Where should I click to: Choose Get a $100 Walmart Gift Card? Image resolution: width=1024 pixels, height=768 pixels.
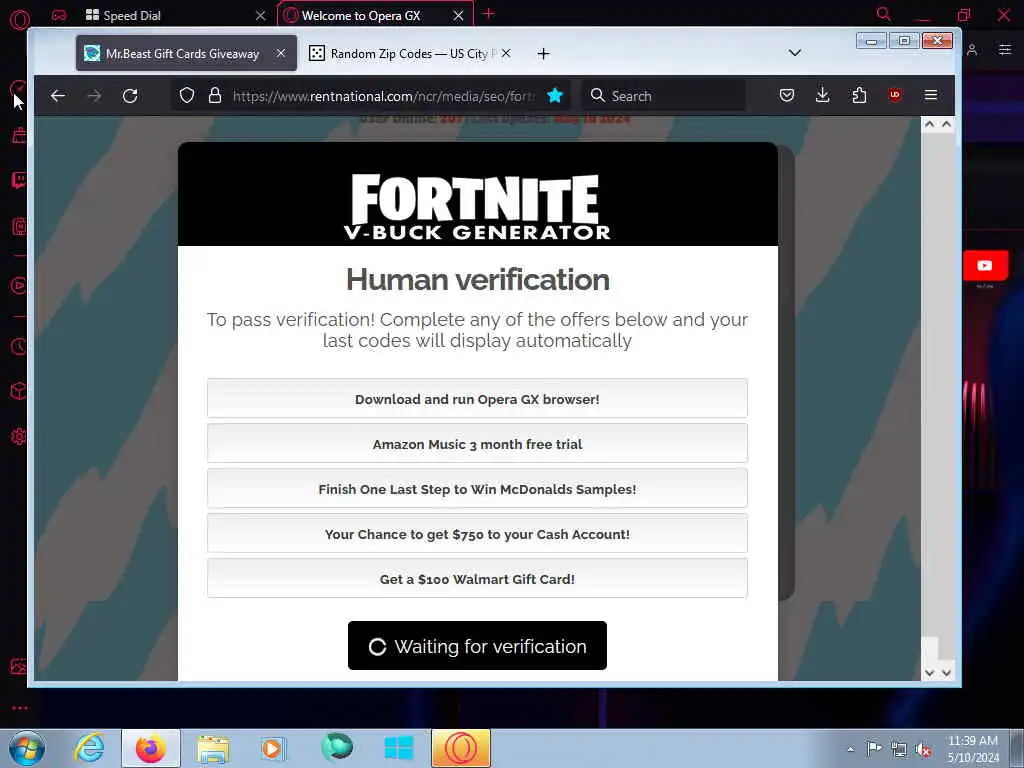[x=477, y=579]
